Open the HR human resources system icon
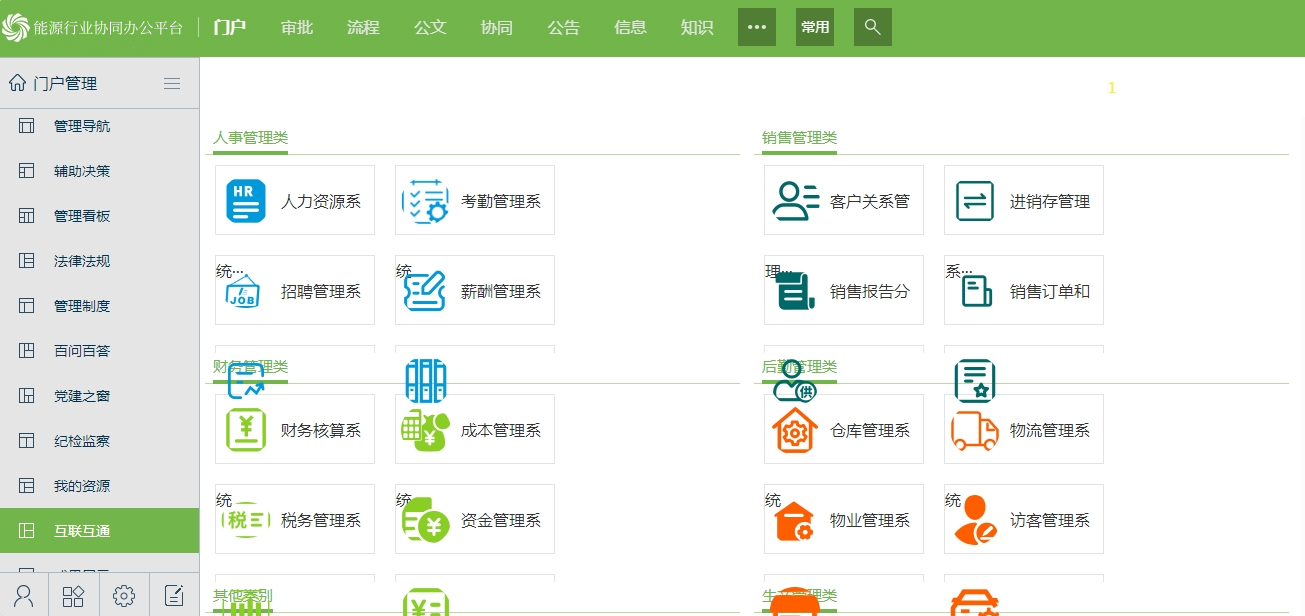 pyautogui.click(x=246, y=201)
